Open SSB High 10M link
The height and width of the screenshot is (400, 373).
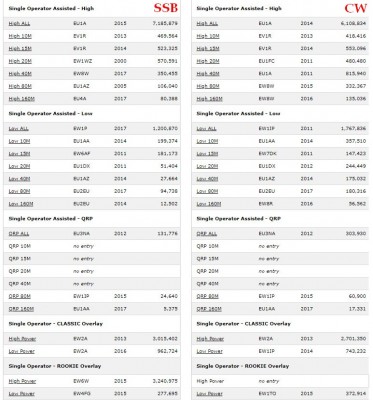[20, 36]
